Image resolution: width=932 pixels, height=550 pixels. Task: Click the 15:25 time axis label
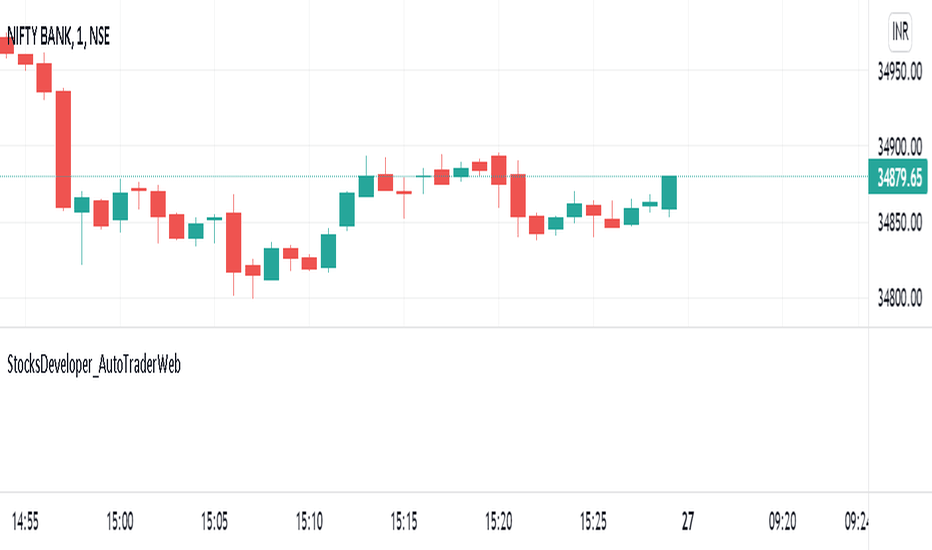click(593, 521)
